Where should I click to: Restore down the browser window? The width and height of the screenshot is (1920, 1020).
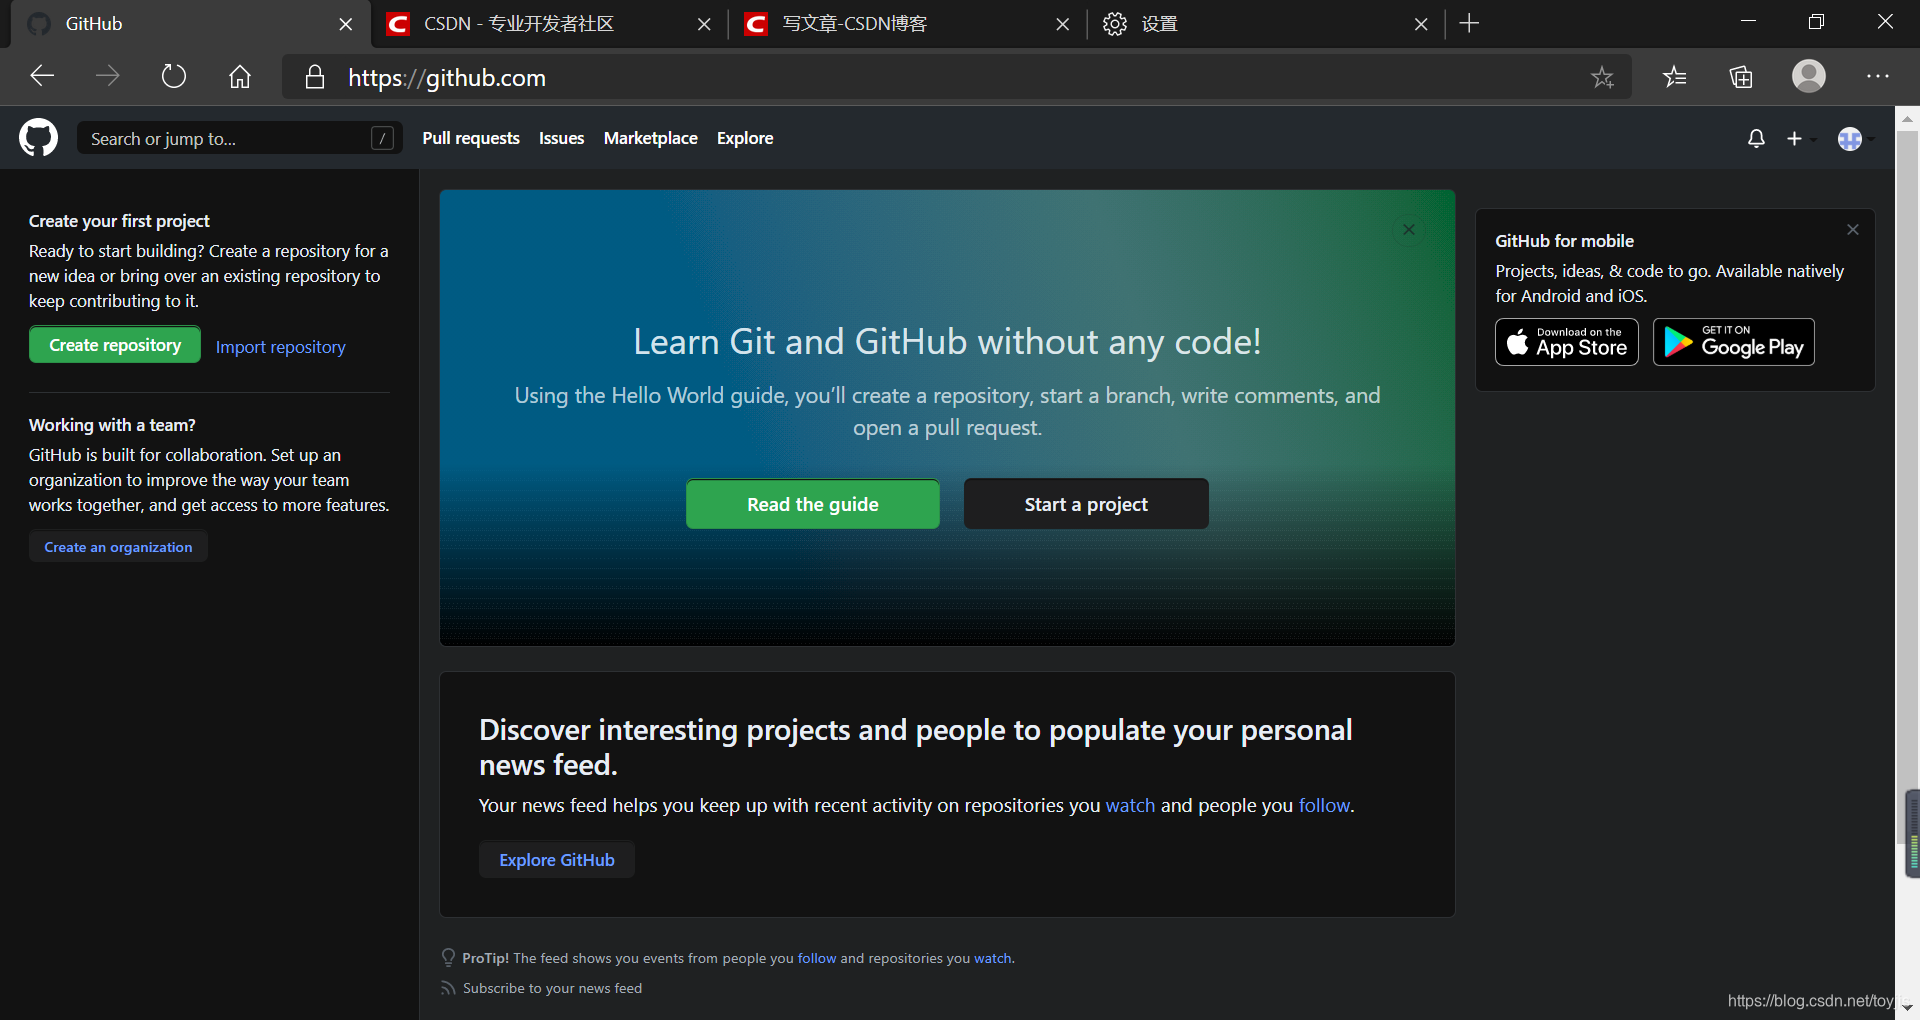tap(1816, 22)
